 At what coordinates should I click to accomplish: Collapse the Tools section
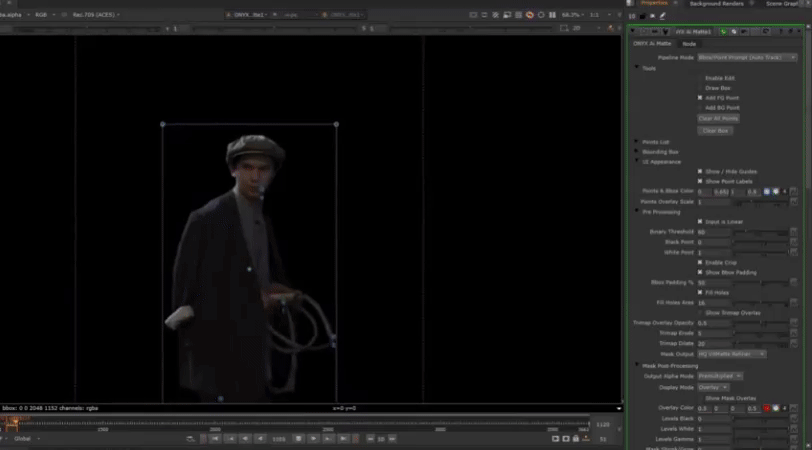pyautogui.click(x=637, y=68)
